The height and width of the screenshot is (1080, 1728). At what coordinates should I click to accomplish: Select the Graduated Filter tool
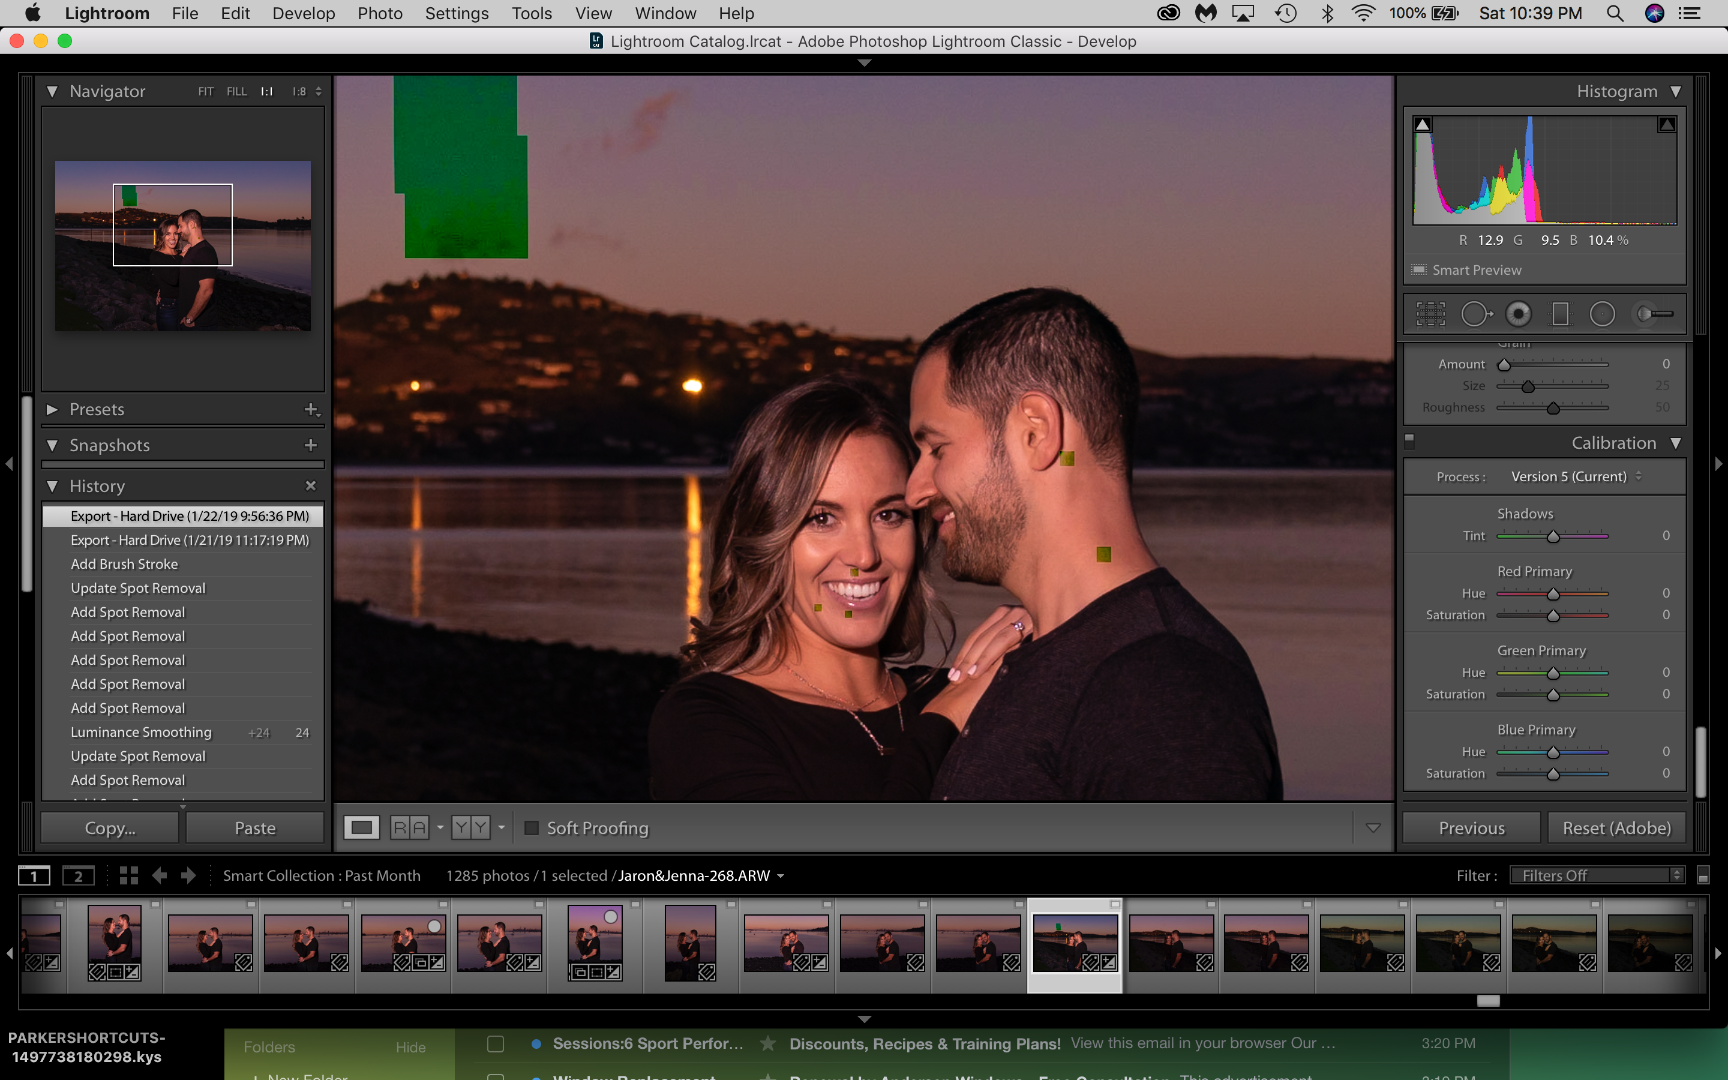pos(1560,314)
